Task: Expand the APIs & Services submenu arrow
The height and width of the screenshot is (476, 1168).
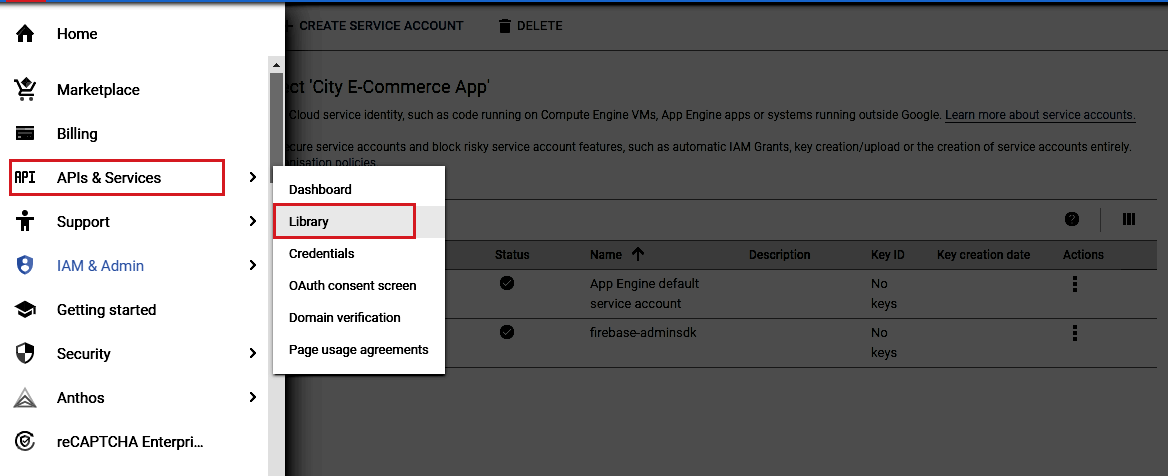Action: click(x=253, y=177)
